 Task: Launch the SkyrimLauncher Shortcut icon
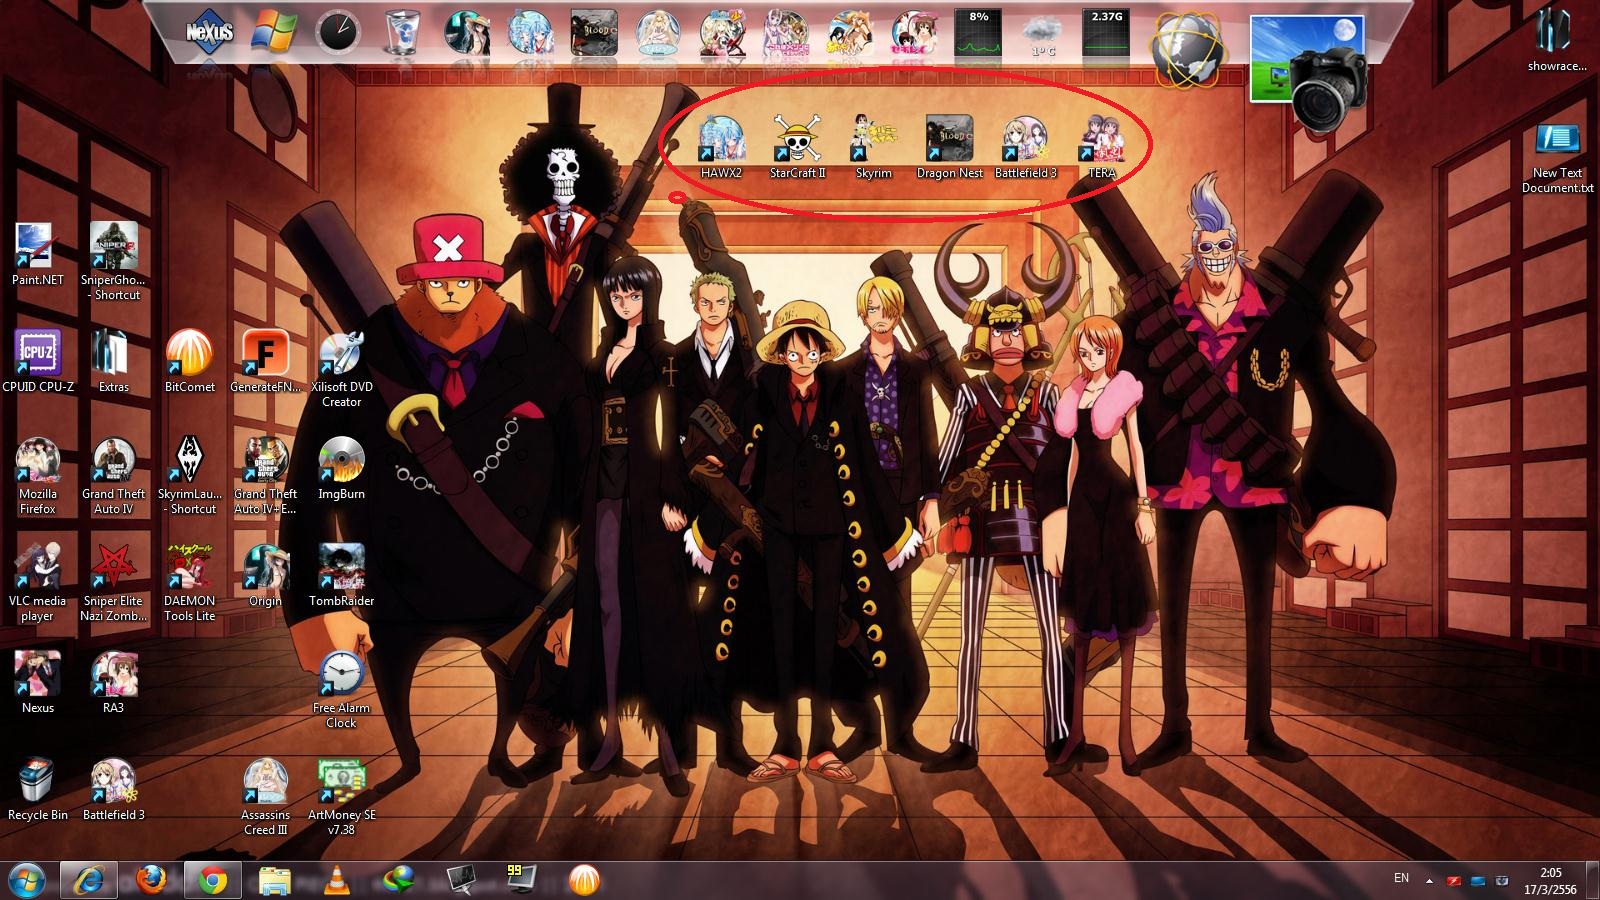[190, 476]
